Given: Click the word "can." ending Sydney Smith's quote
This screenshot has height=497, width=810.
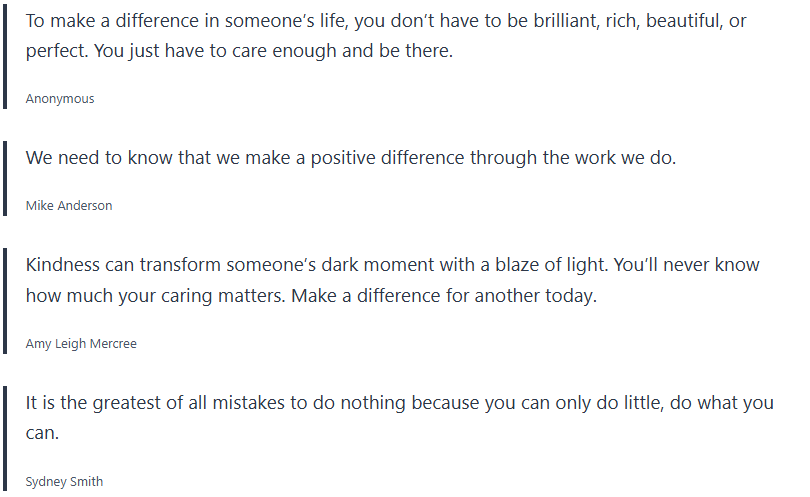Looking at the screenshot, I should [x=42, y=434].
